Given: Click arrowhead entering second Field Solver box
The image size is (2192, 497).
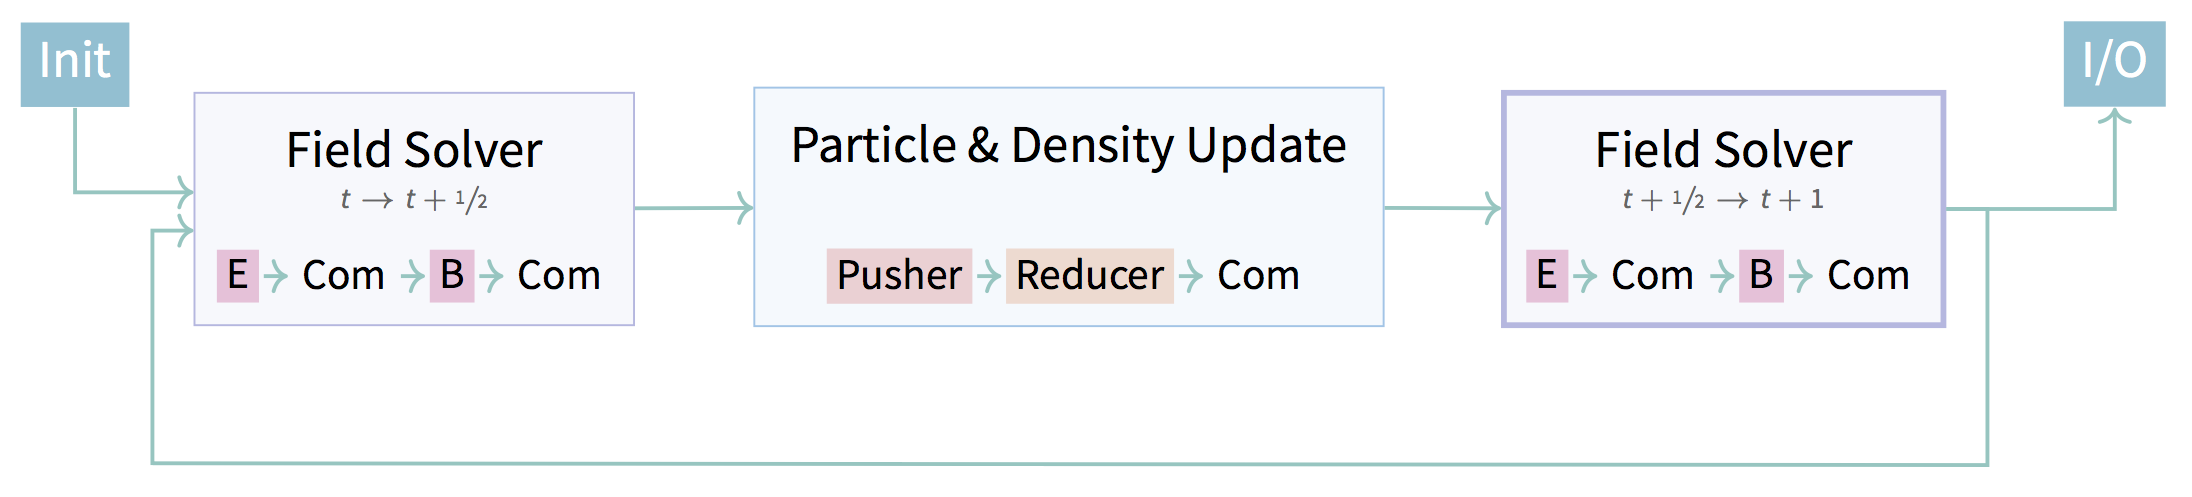Looking at the screenshot, I should 1492,208.
